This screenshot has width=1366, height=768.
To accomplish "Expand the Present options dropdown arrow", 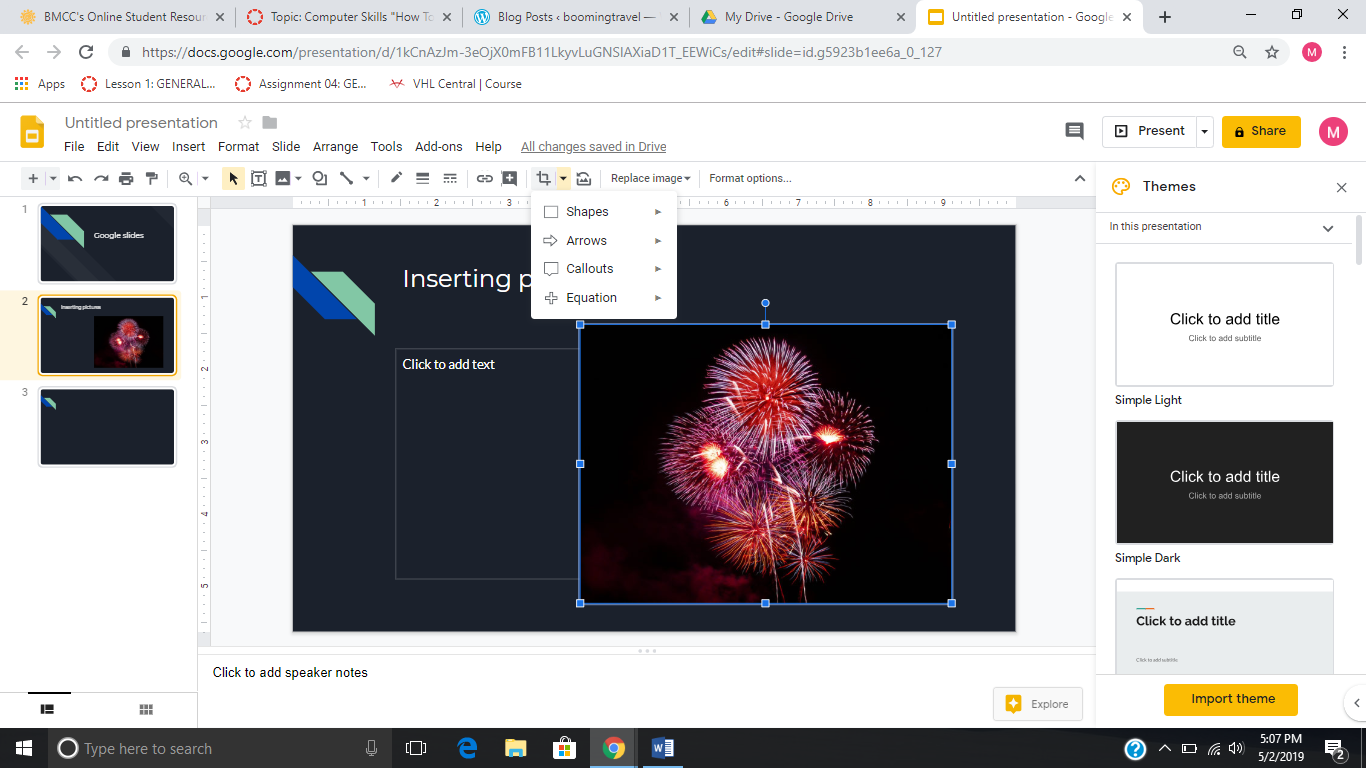I will (1205, 131).
